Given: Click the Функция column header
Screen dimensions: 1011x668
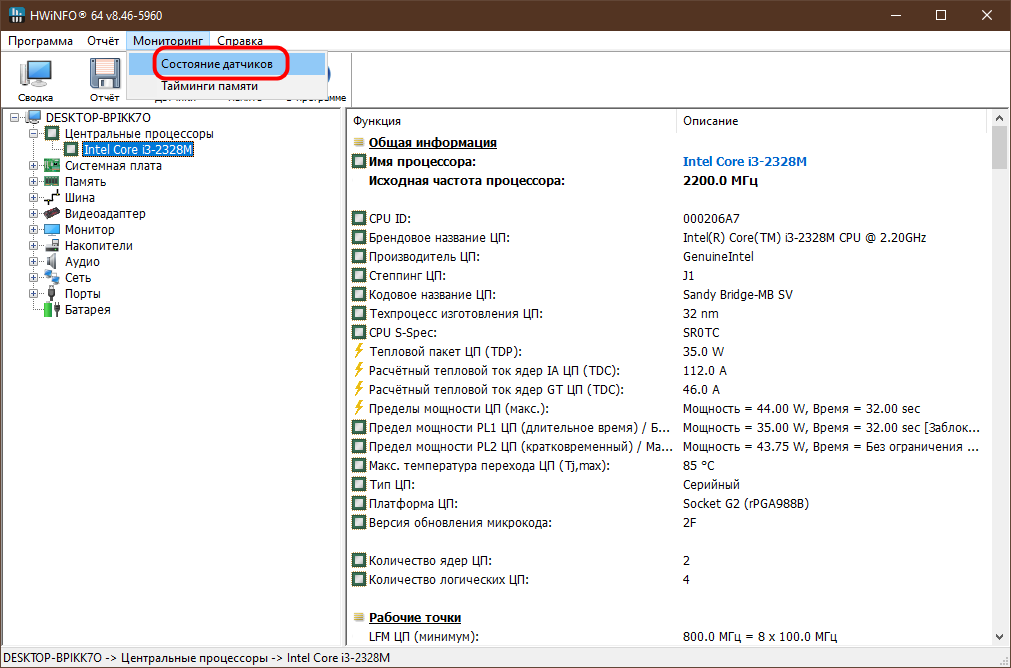Looking at the screenshot, I should pyautogui.click(x=512, y=121).
